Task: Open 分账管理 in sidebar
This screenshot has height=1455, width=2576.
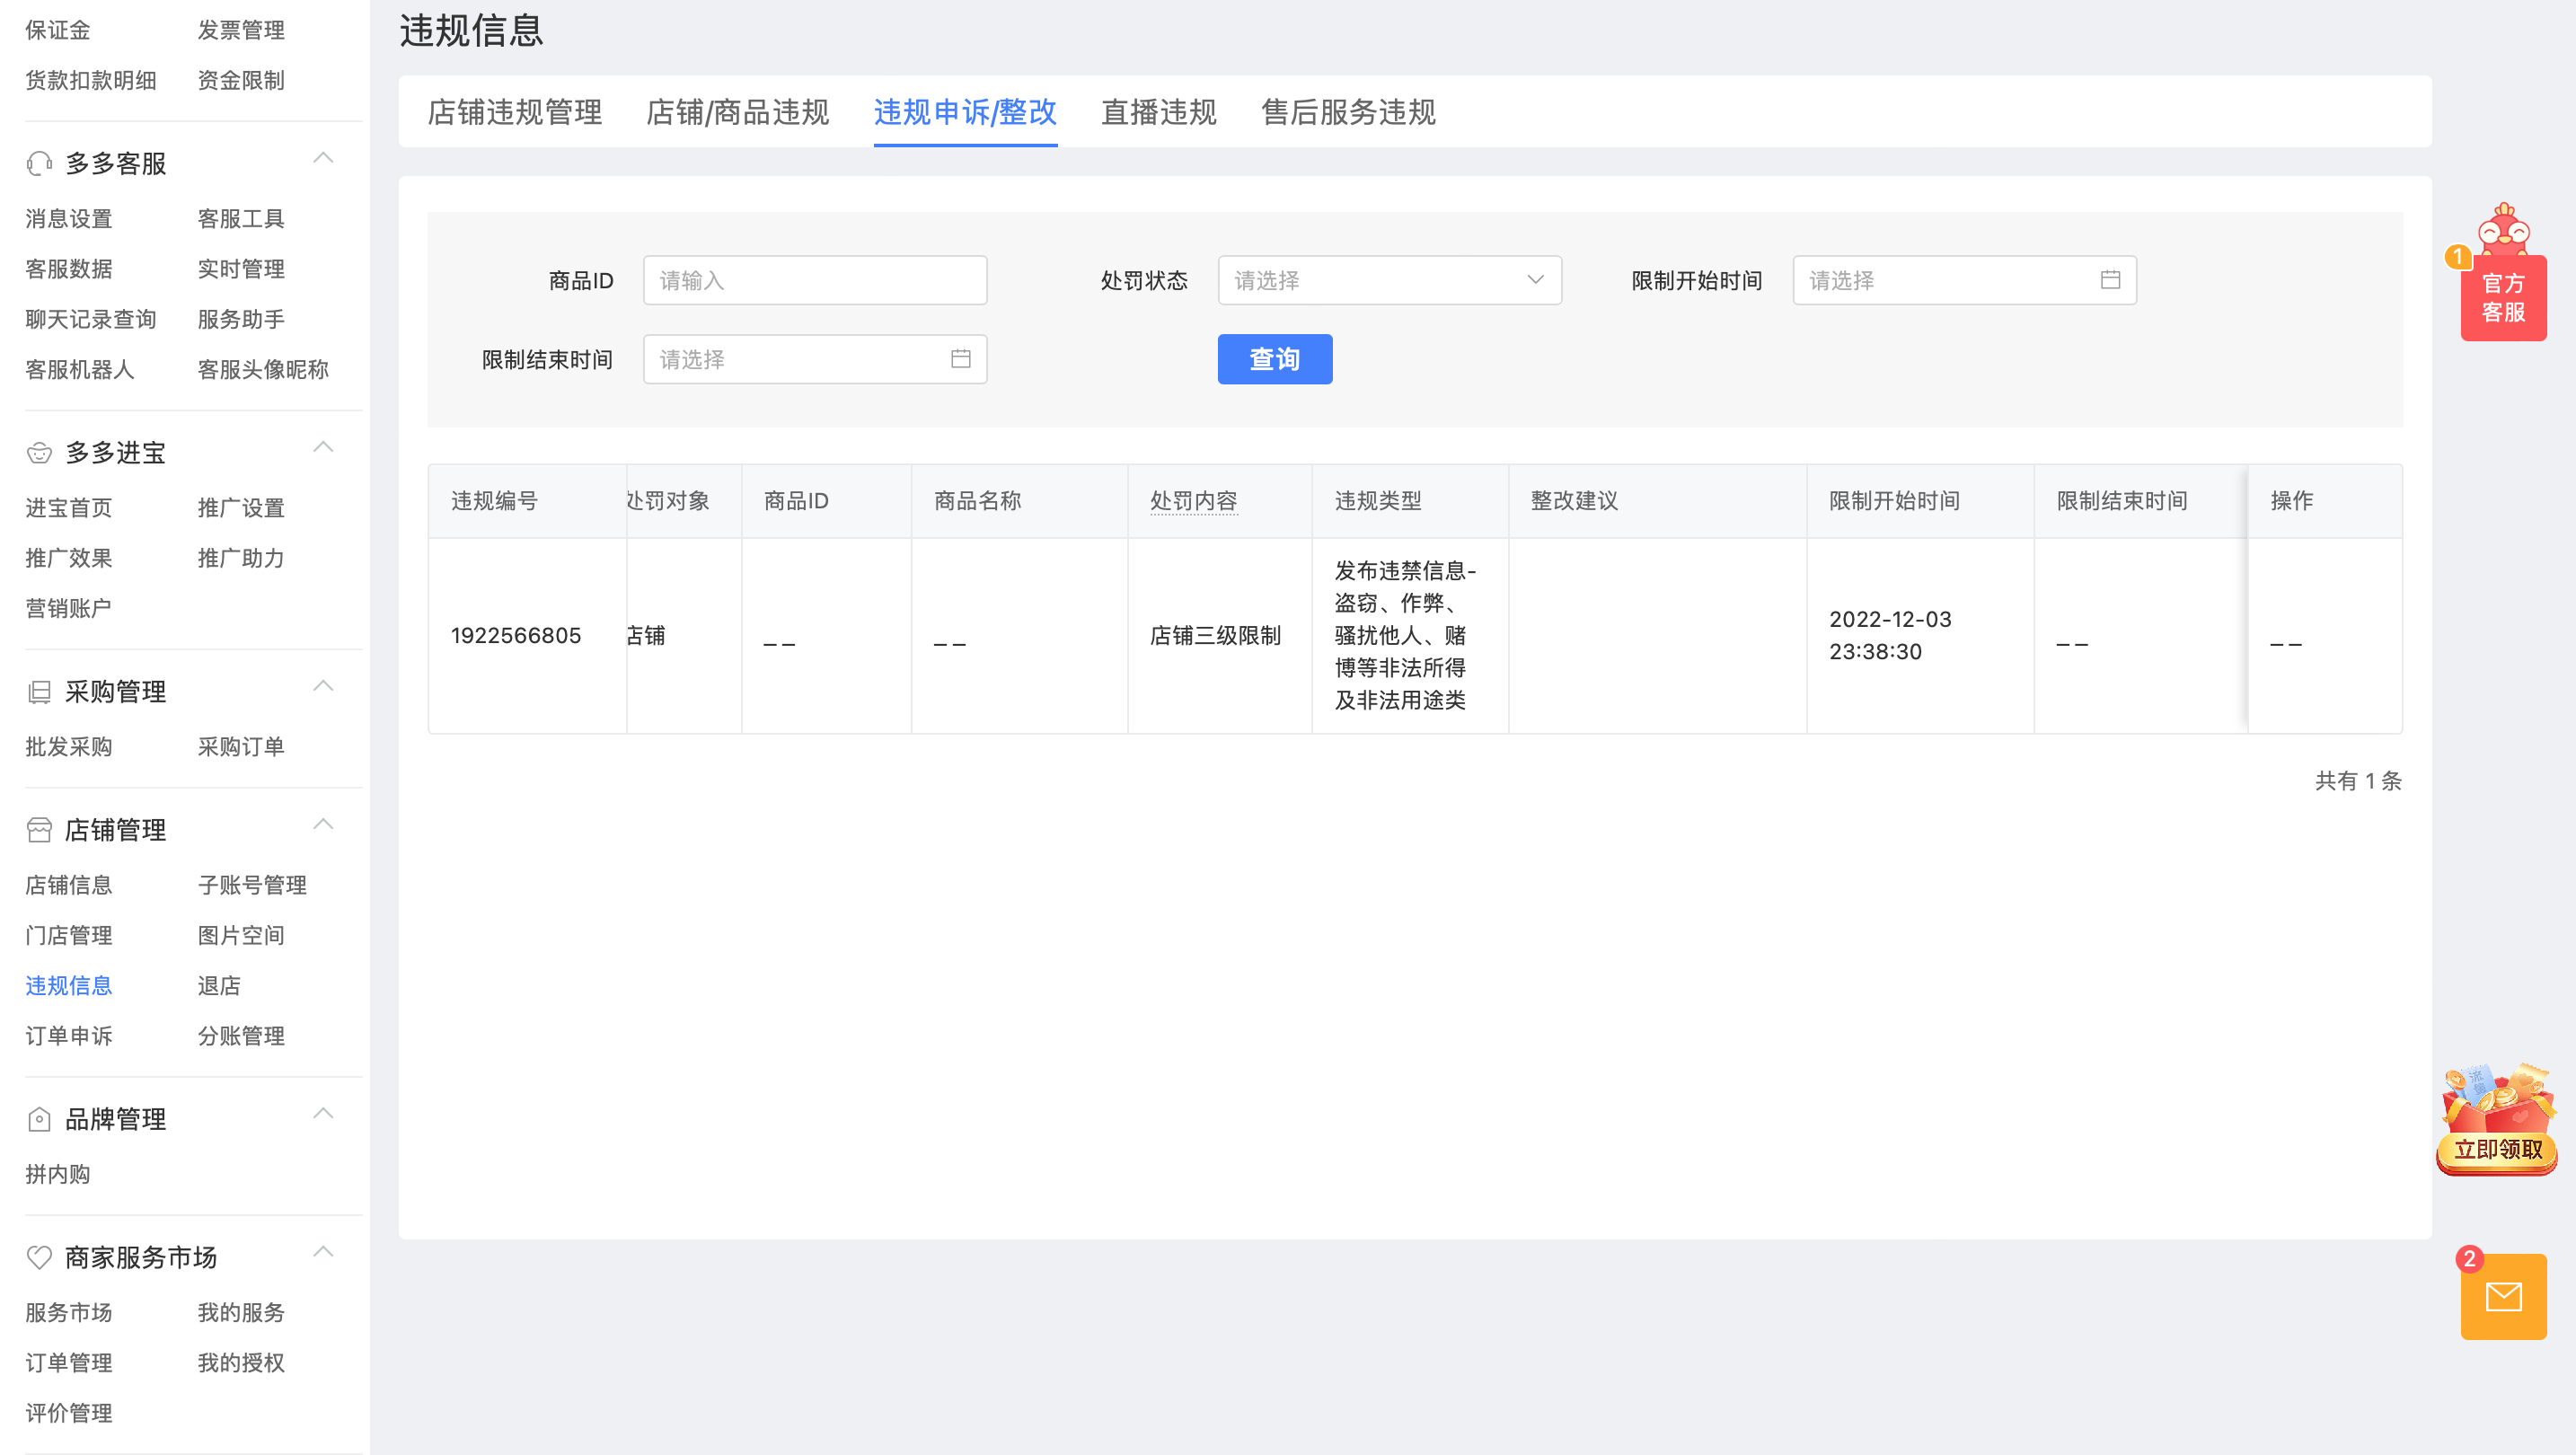Action: 241,1036
